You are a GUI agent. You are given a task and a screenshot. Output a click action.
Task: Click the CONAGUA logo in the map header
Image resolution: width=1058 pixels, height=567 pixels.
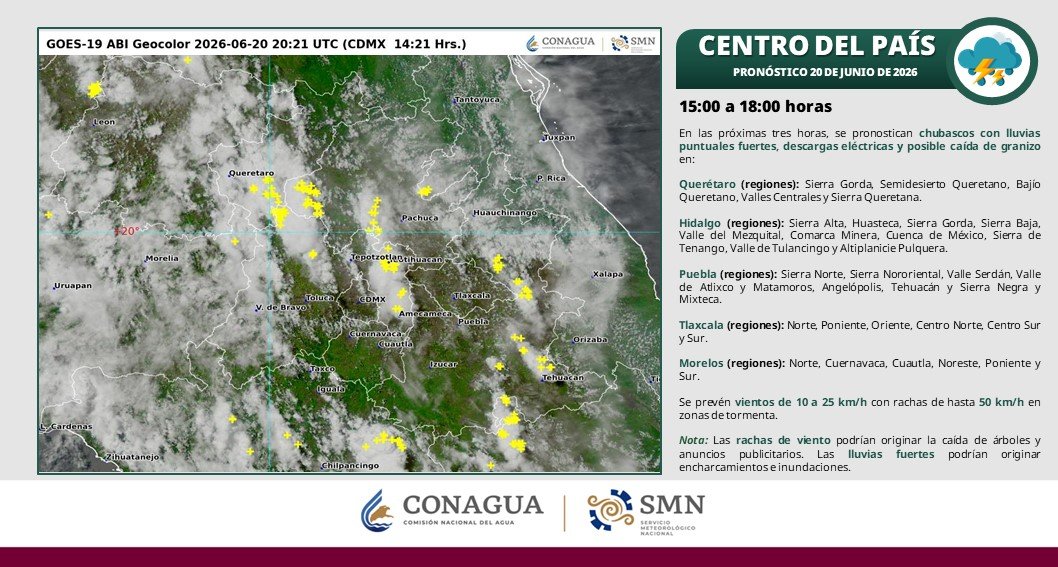(x=560, y=43)
